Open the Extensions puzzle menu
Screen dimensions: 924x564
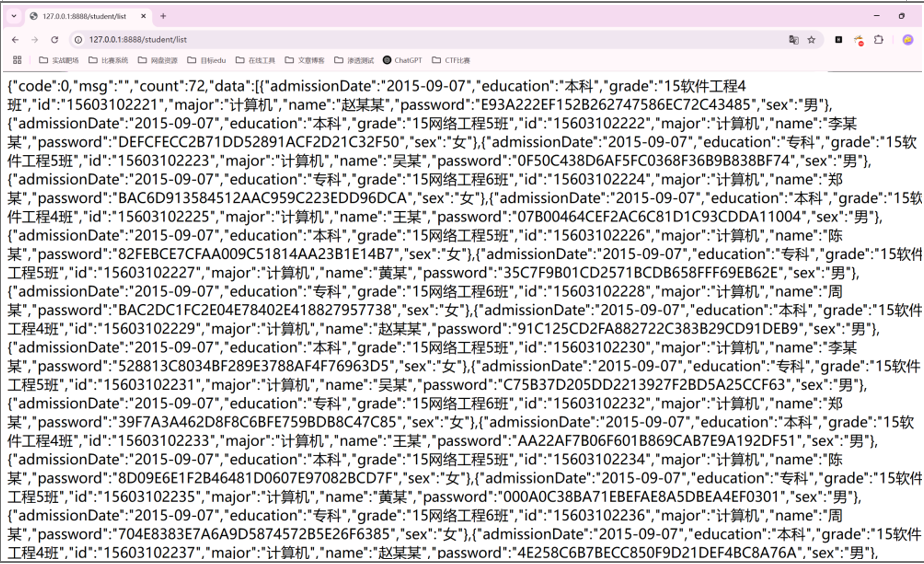coord(879,39)
